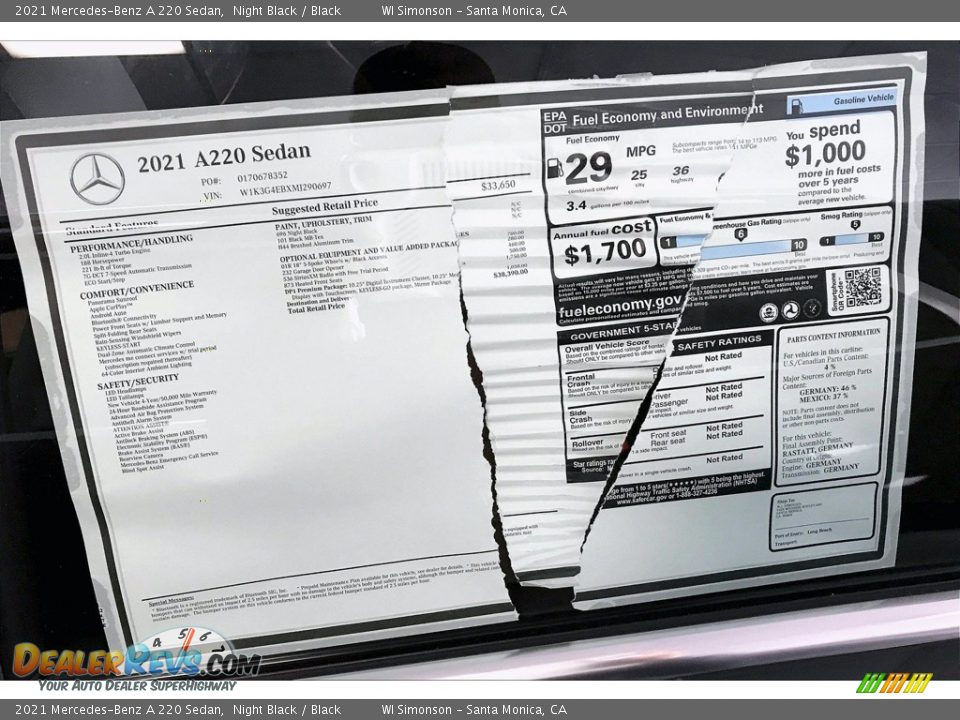
Task: Click the QR code on the fuel label
Action: (863, 287)
